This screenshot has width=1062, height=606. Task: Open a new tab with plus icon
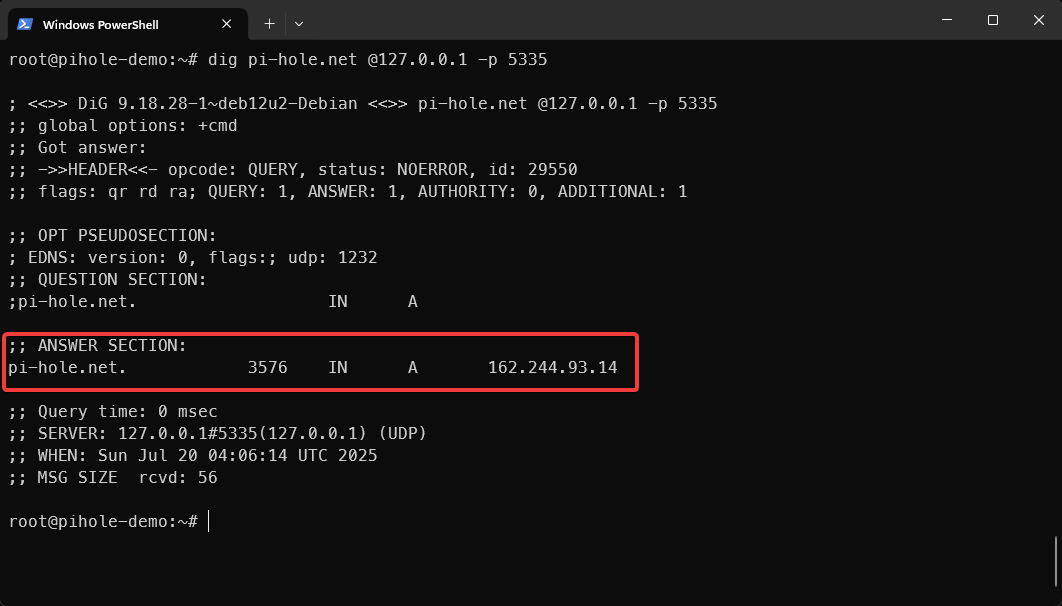(269, 23)
